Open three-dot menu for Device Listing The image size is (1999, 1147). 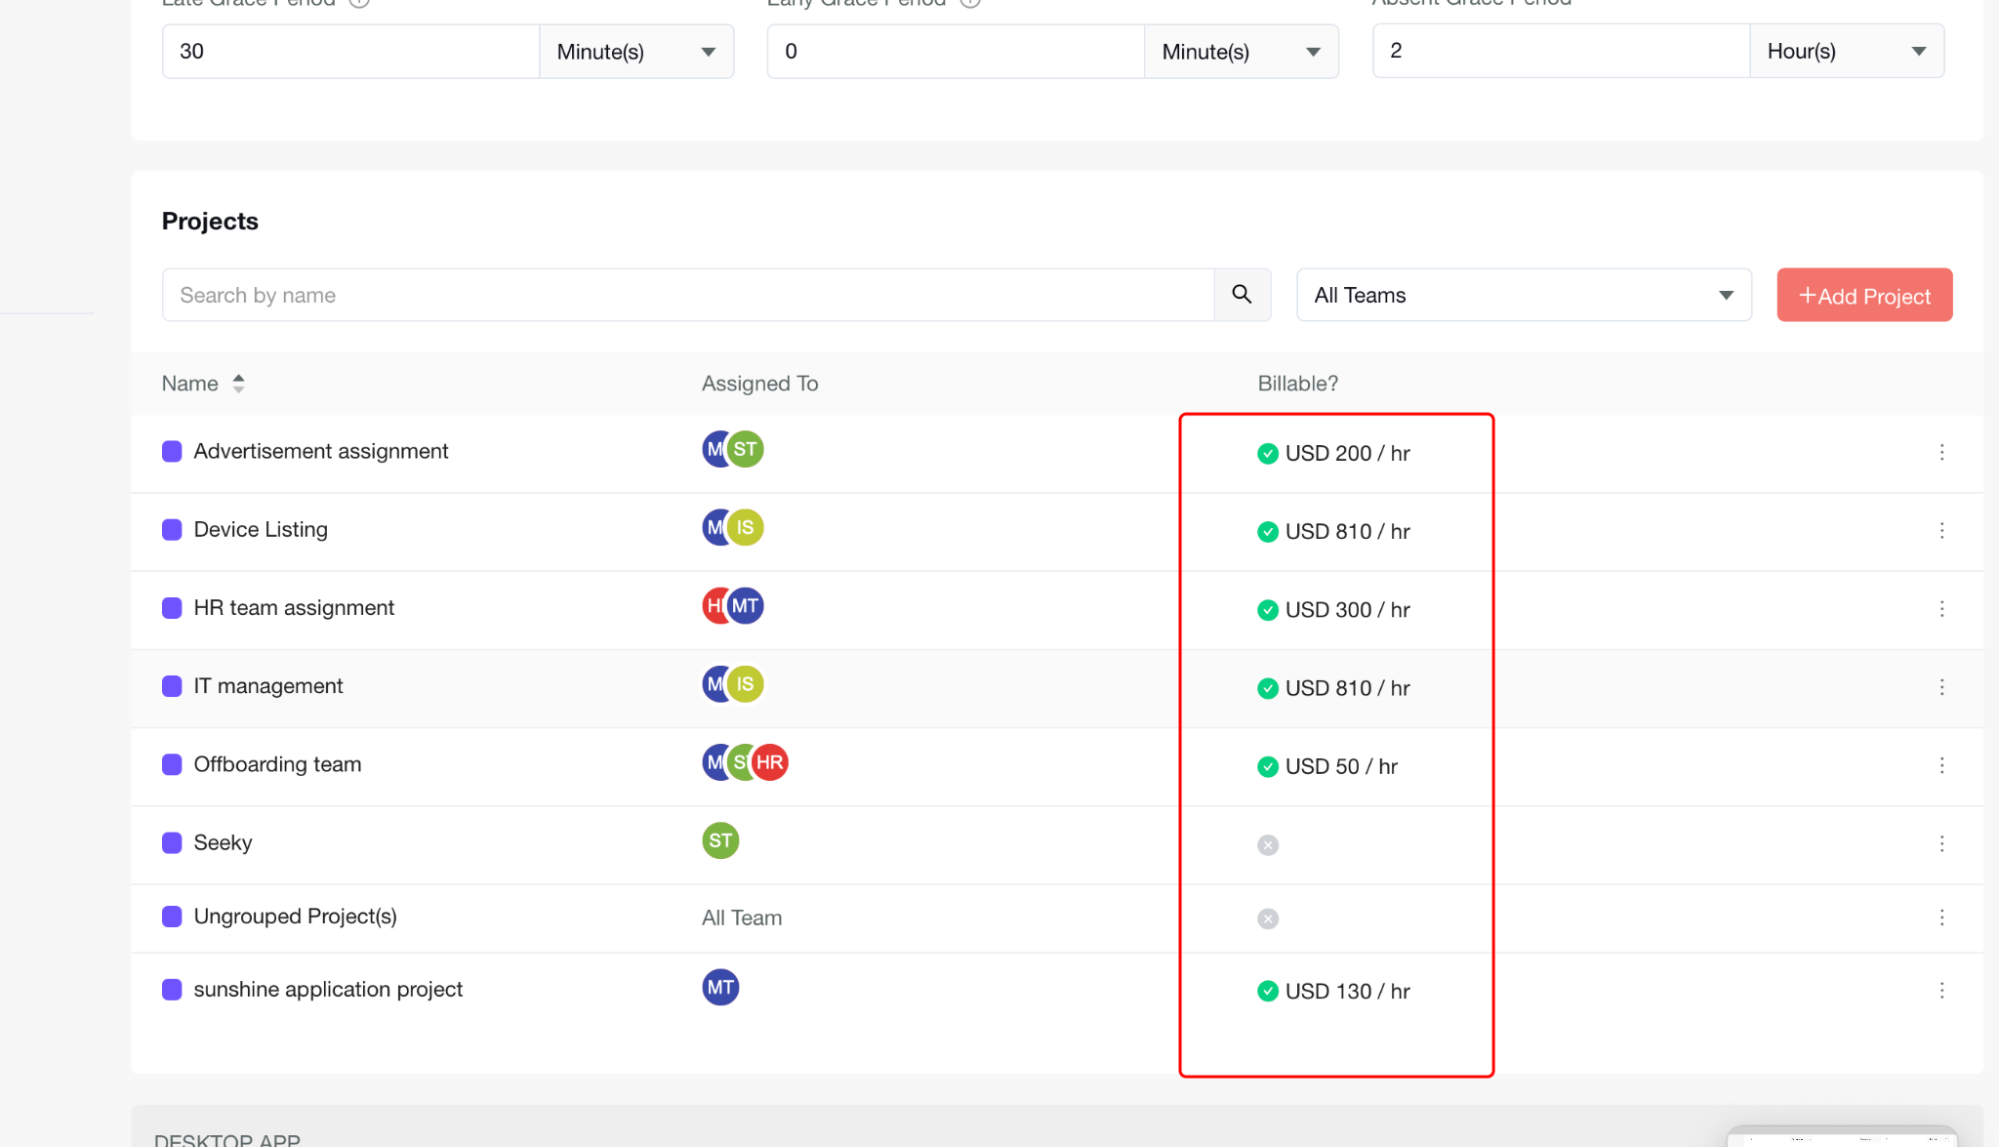pyautogui.click(x=1941, y=530)
